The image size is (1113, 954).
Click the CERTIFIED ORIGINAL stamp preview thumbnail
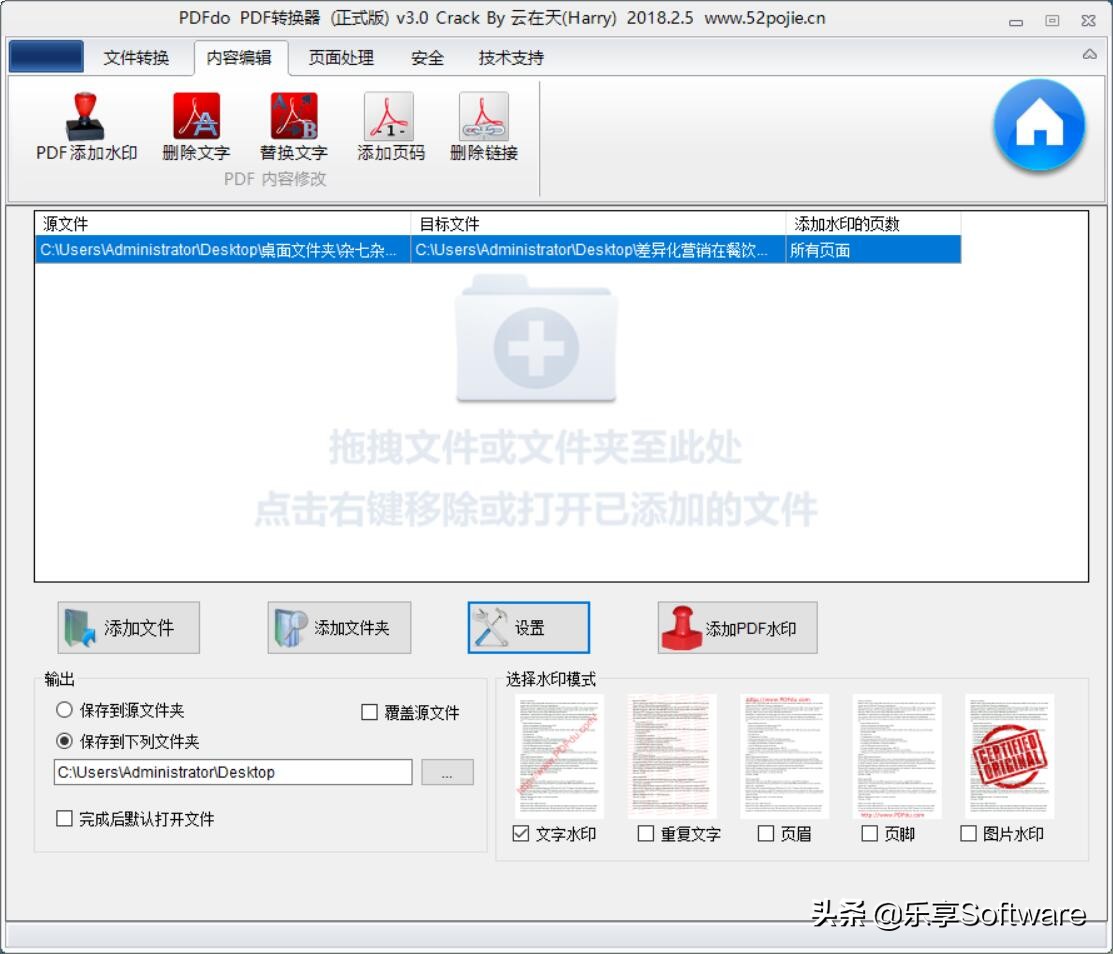[x=1007, y=755]
